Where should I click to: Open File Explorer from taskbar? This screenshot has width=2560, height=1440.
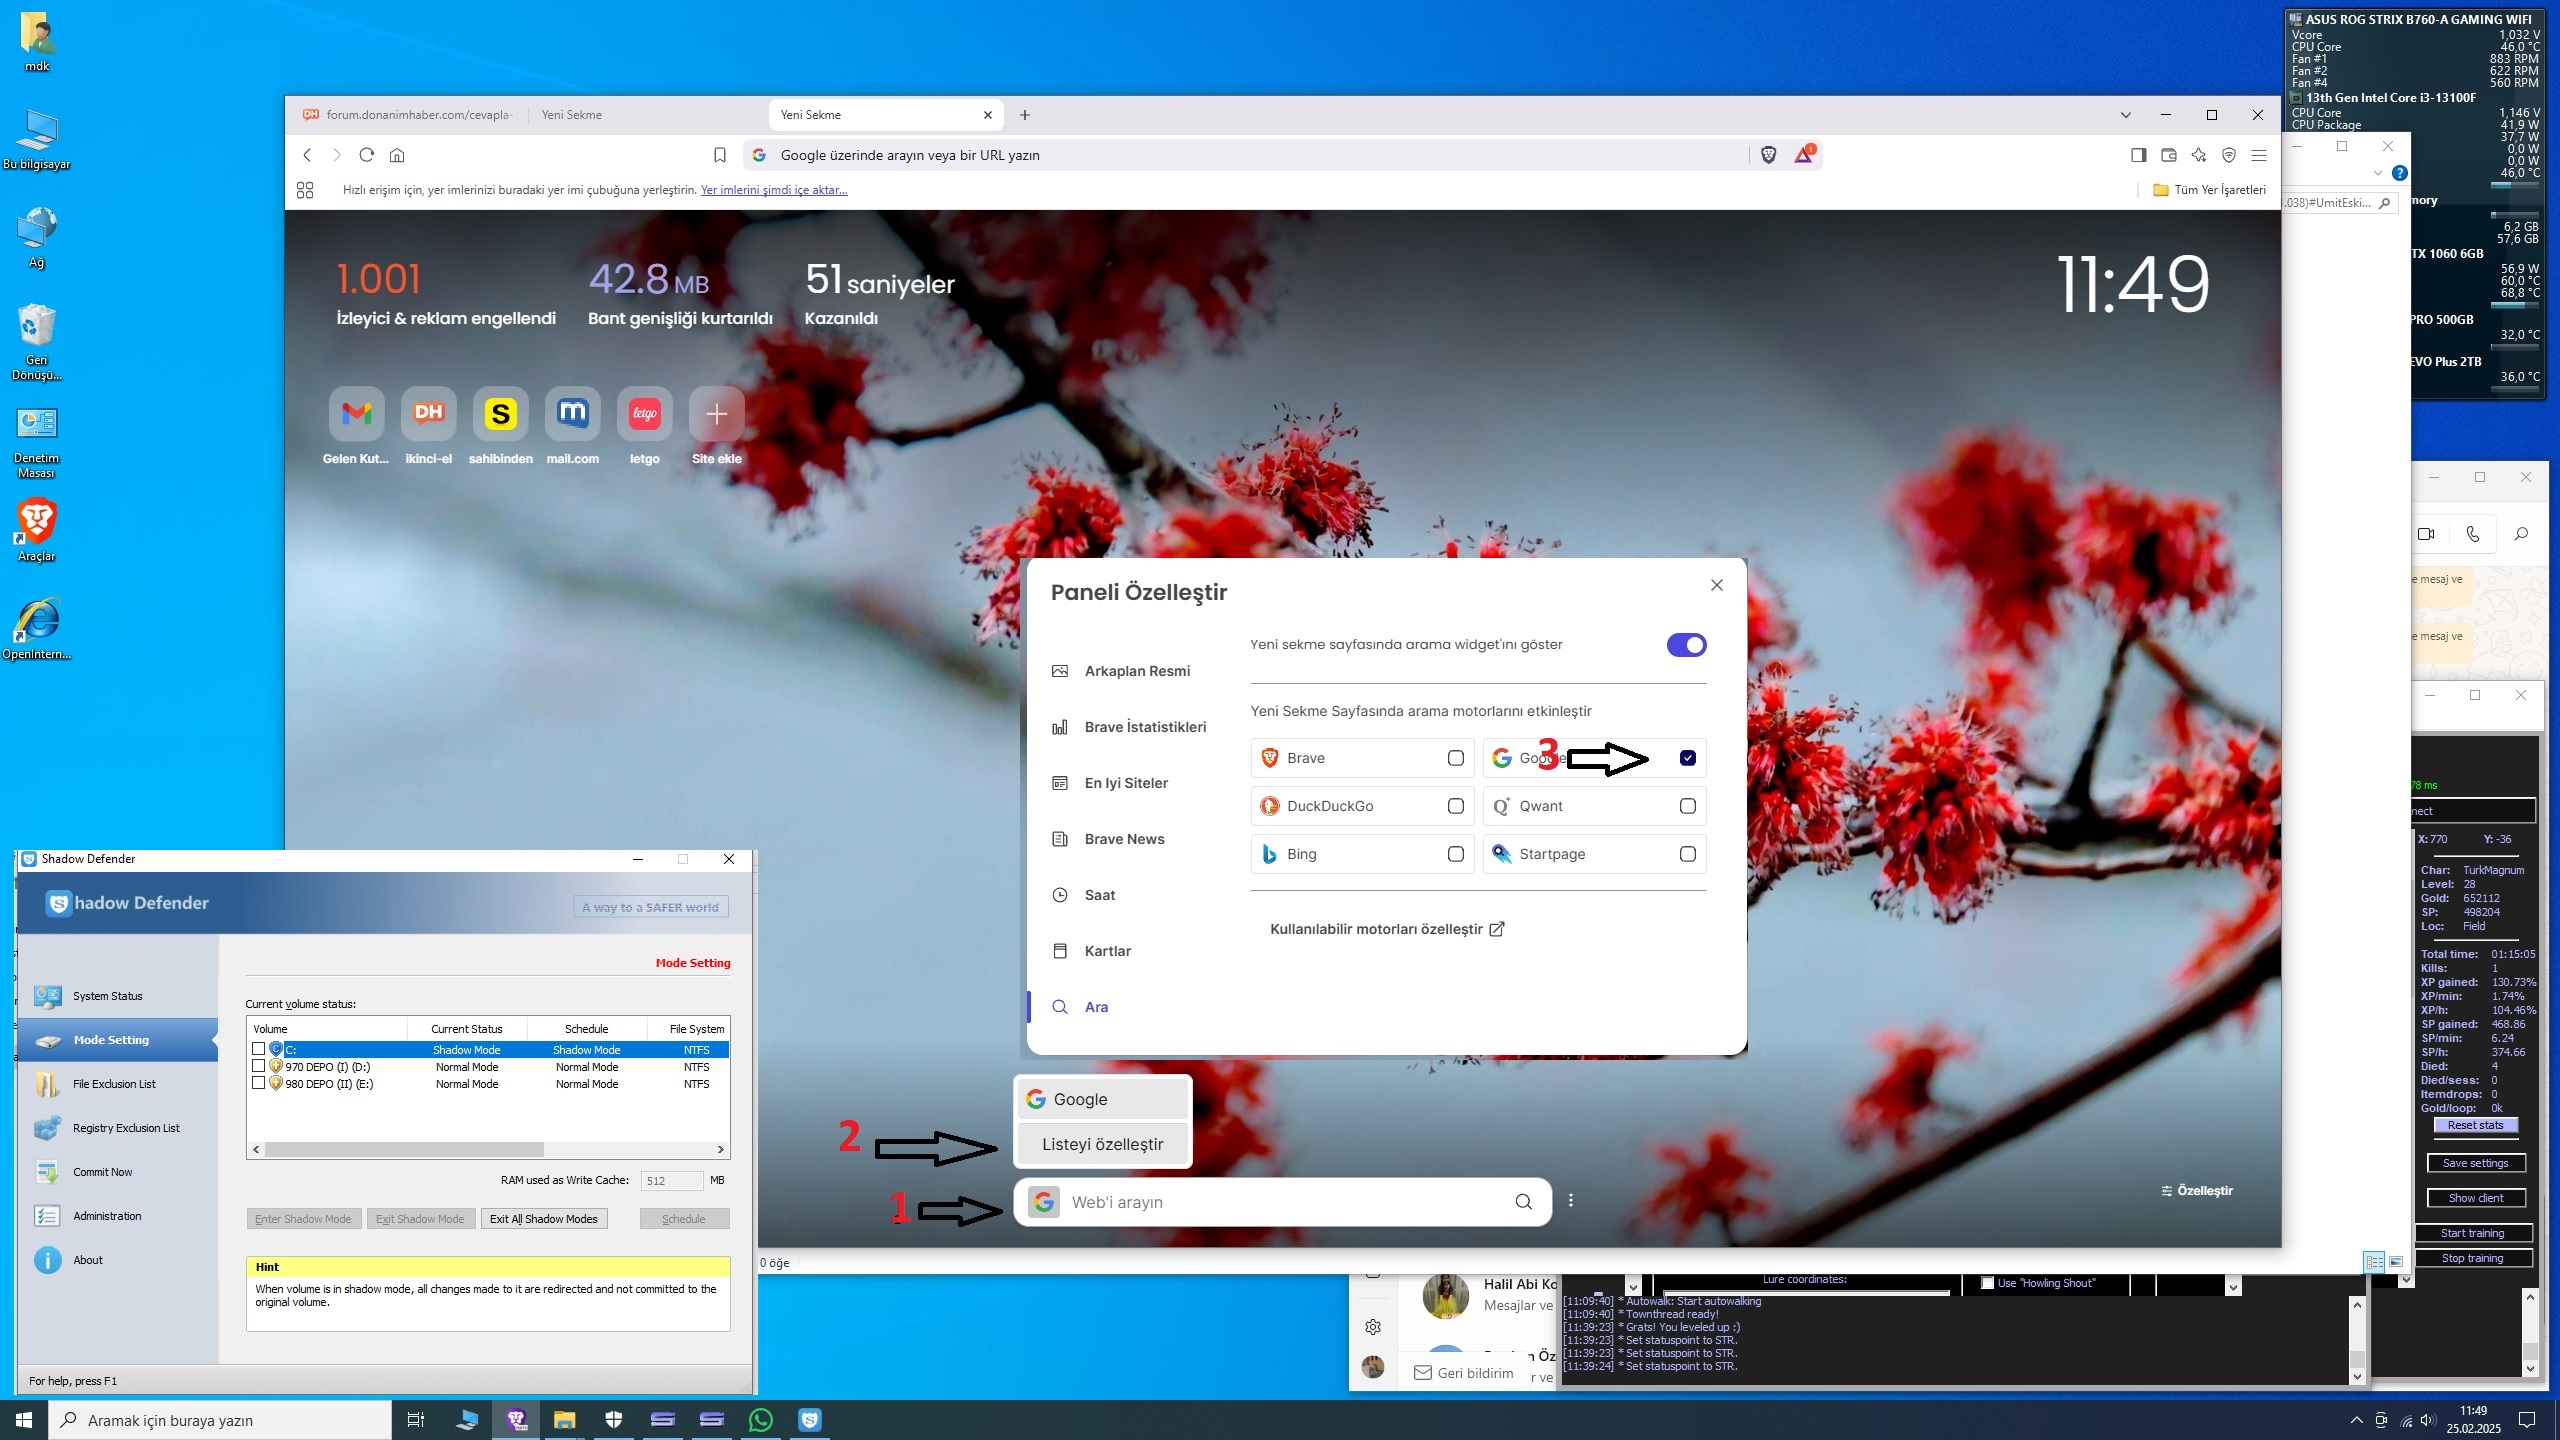[x=564, y=1420]
